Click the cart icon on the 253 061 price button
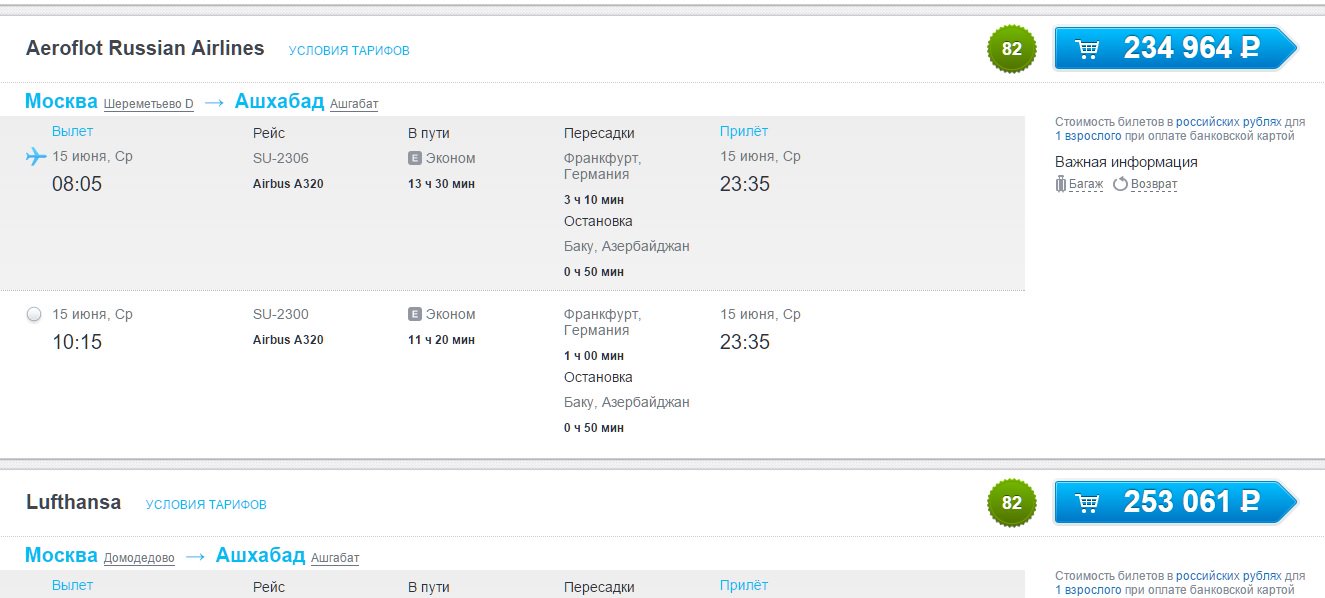This screenshot has height=598, width=1325. 1087,502
